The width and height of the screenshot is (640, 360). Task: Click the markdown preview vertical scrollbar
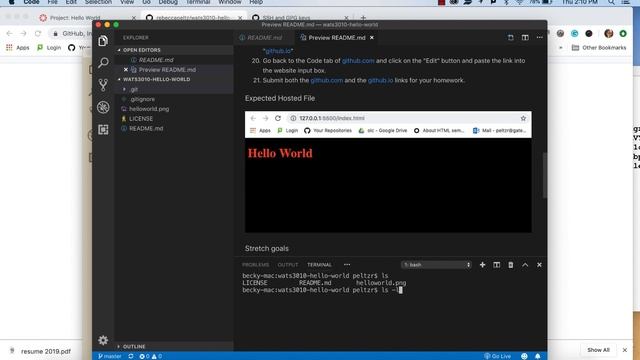click(544, 176)
